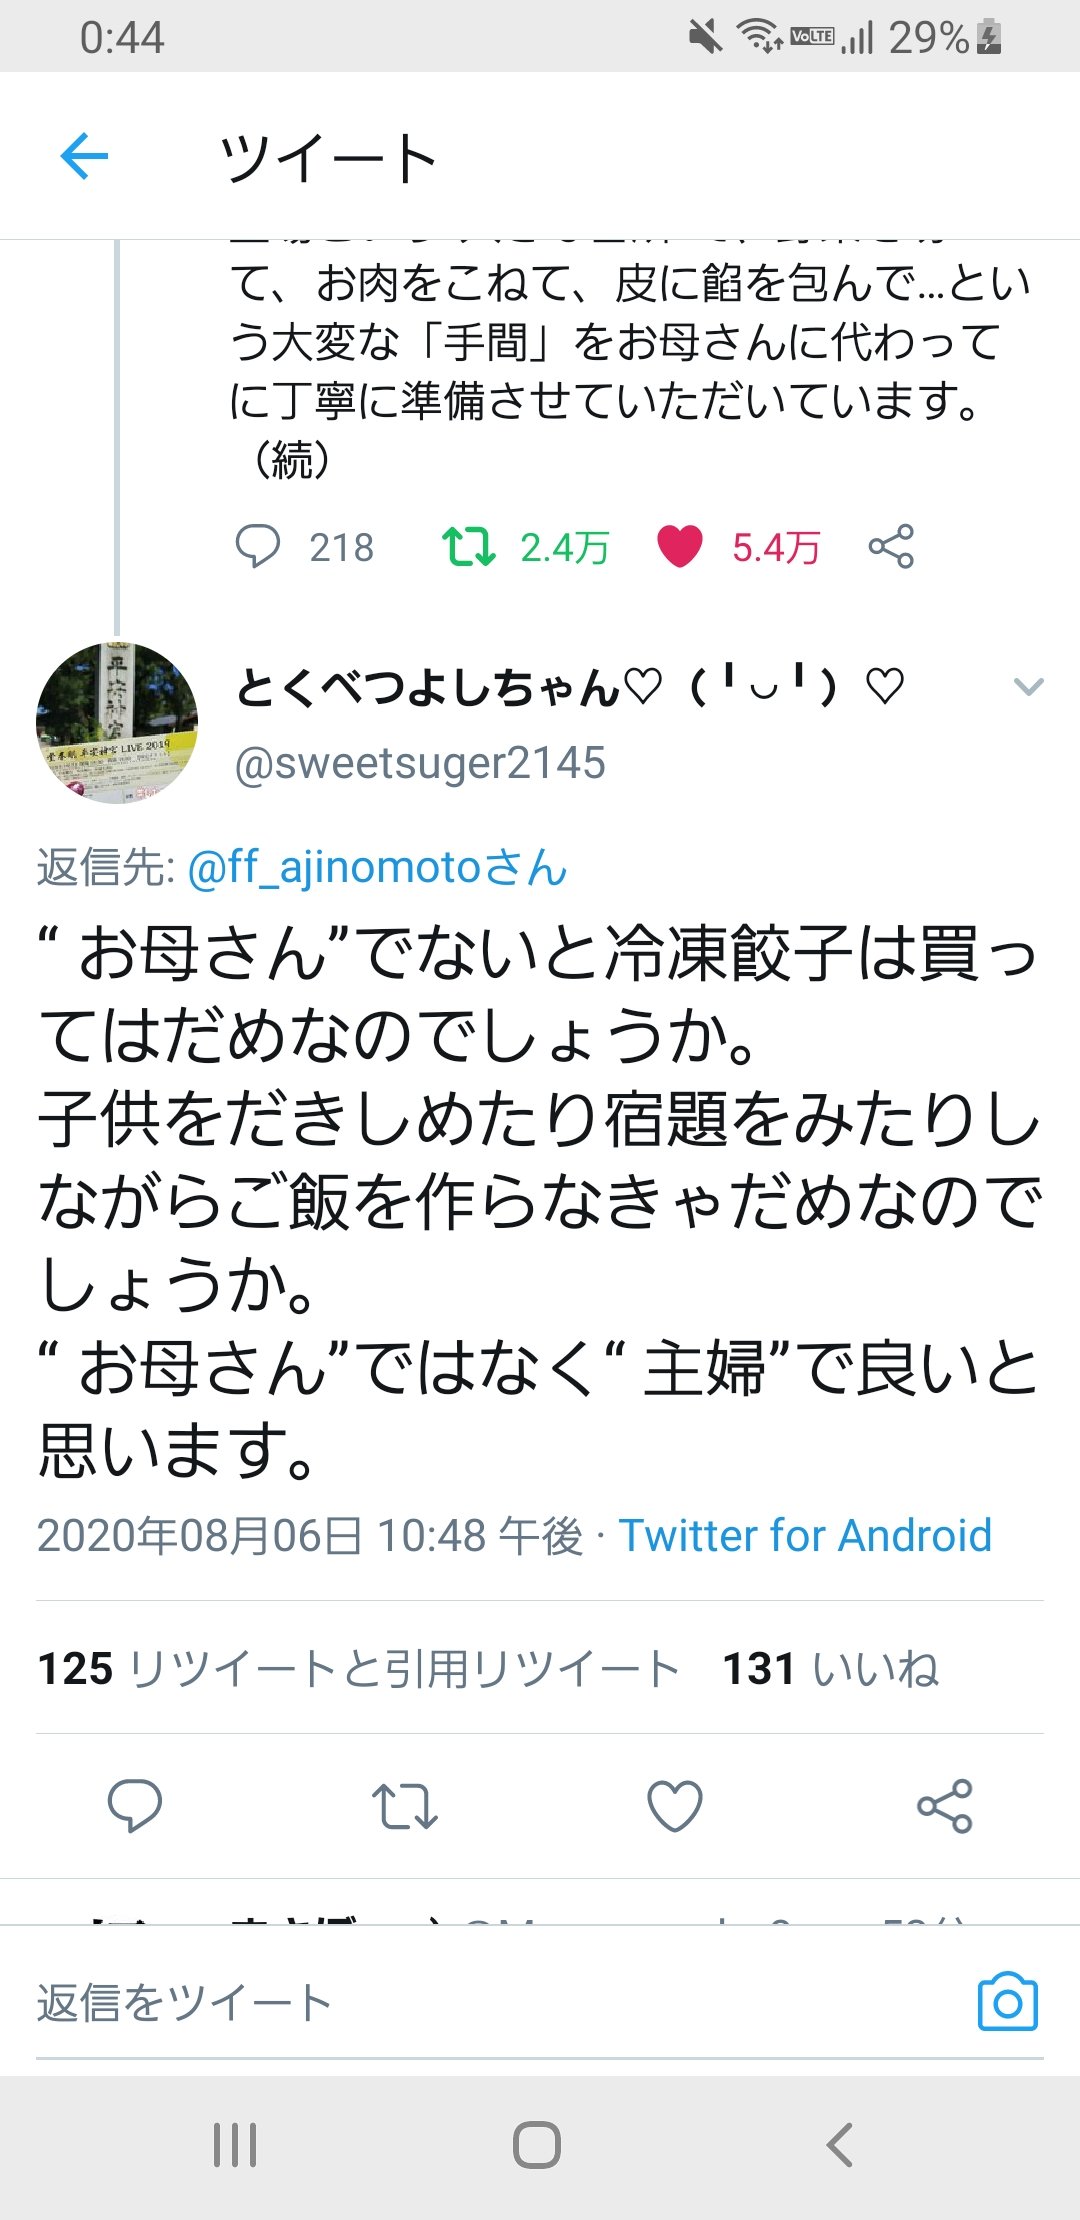
Task: Share the parent tweet
Action: [x=891, y=547]
